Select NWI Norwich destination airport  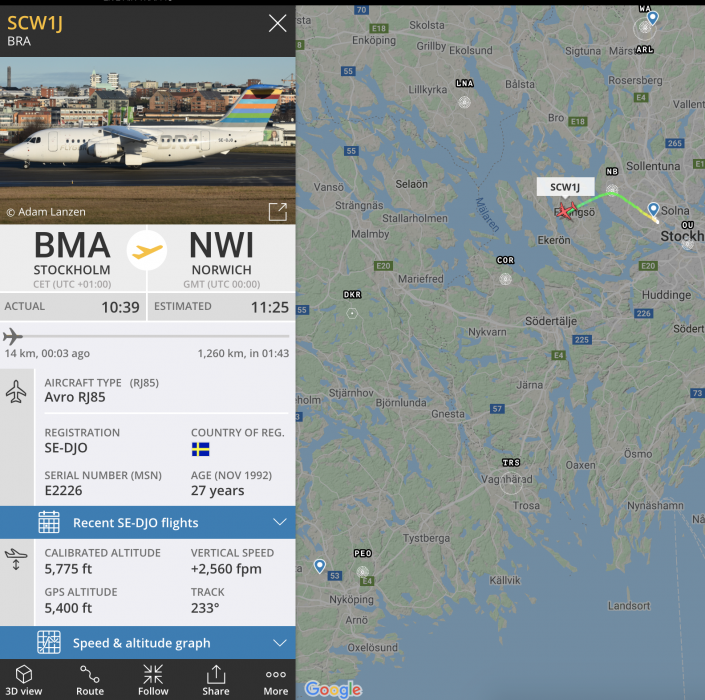coord(222,259)
